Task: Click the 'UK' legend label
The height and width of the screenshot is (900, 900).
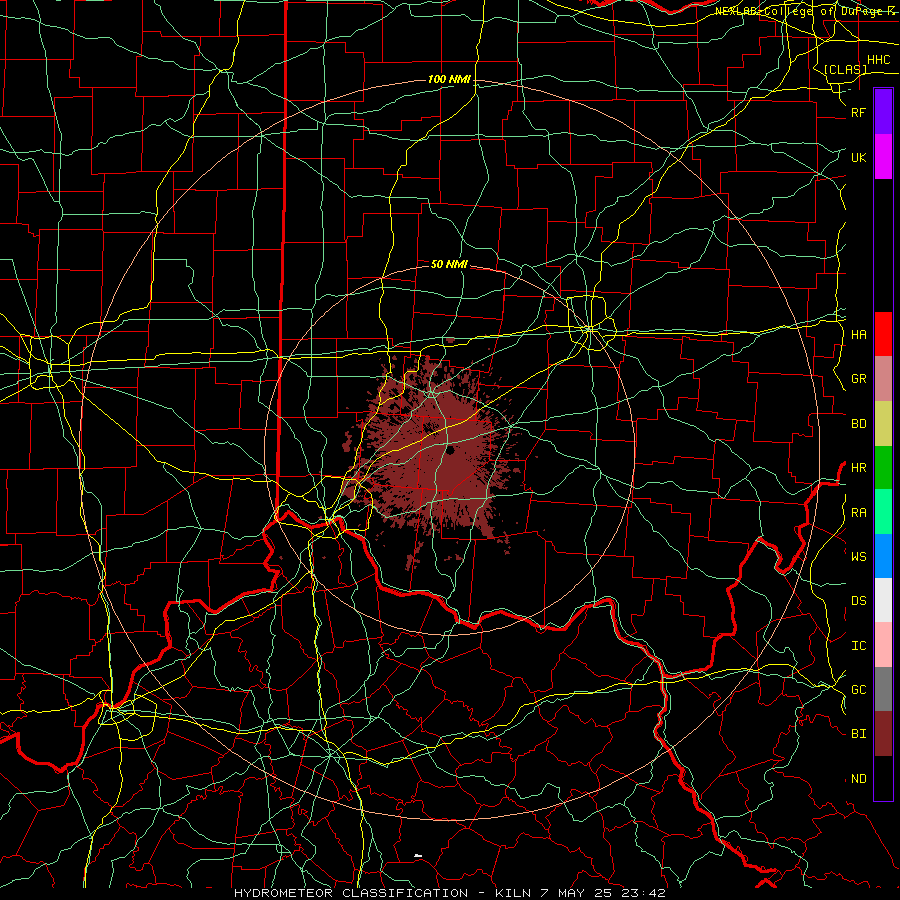Action: (x=859, y=157)
